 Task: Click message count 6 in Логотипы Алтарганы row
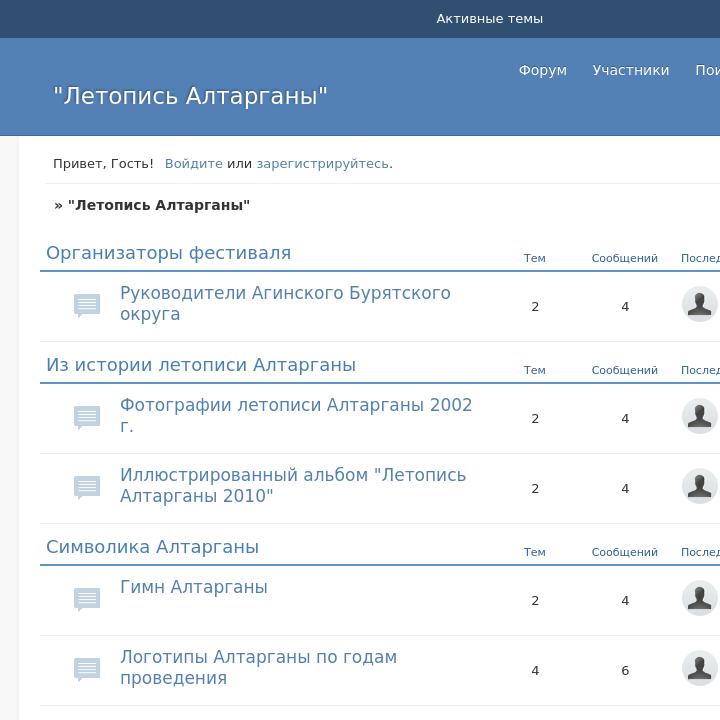coord(625,671)
